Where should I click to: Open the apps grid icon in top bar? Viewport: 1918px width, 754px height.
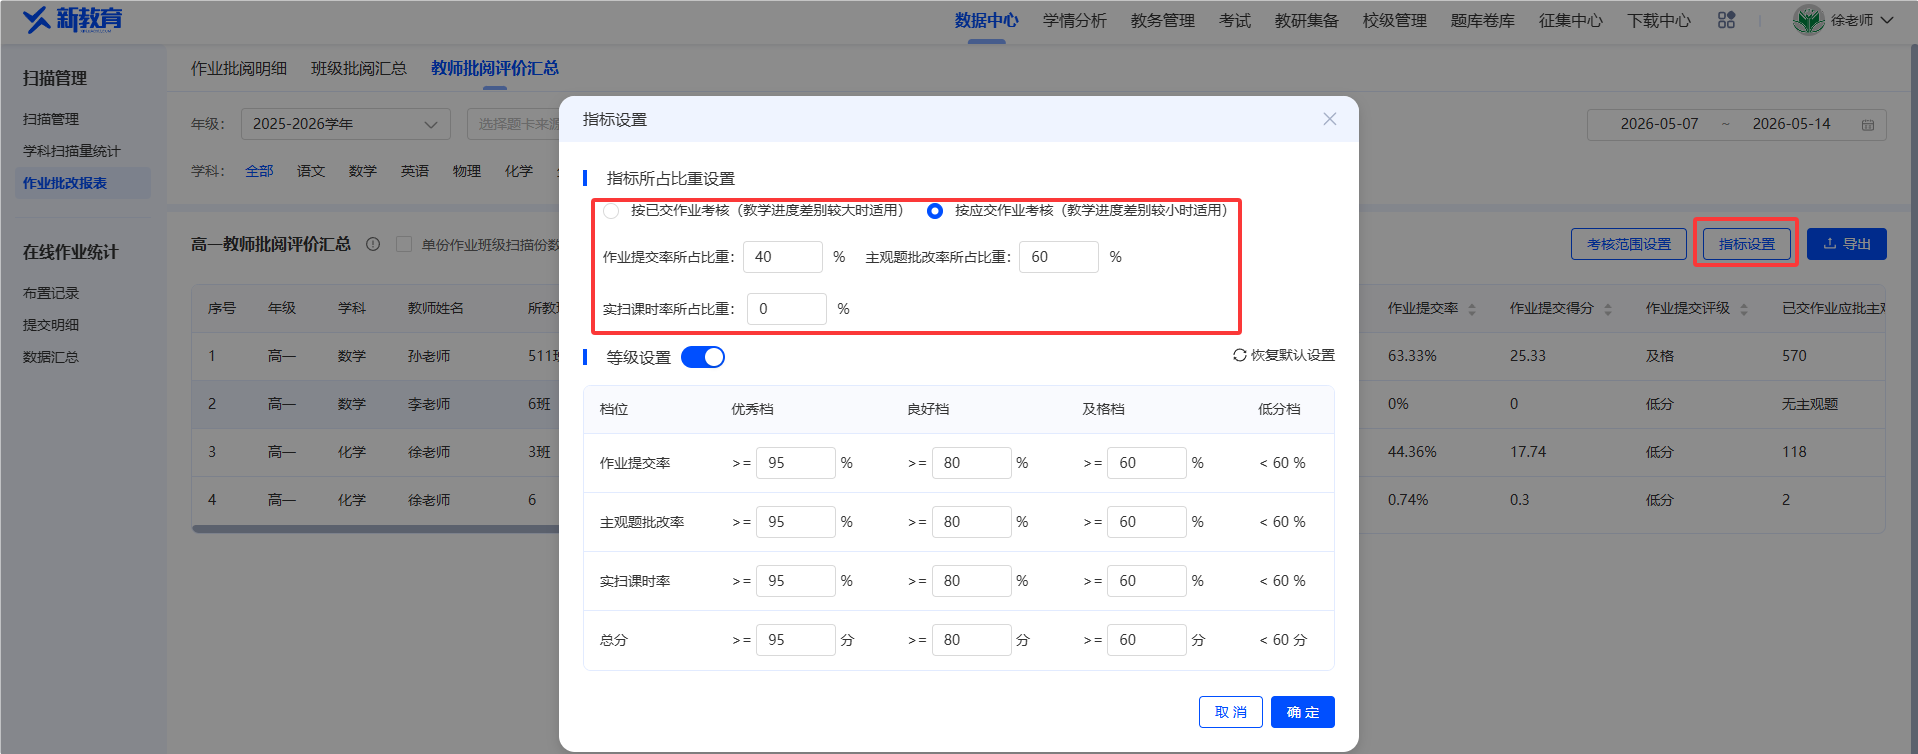click(1726, 20)
